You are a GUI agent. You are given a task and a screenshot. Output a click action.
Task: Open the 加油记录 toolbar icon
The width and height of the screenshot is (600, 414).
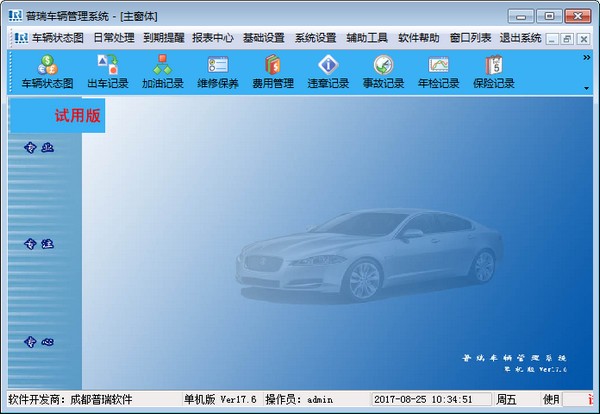click(163, 72)
